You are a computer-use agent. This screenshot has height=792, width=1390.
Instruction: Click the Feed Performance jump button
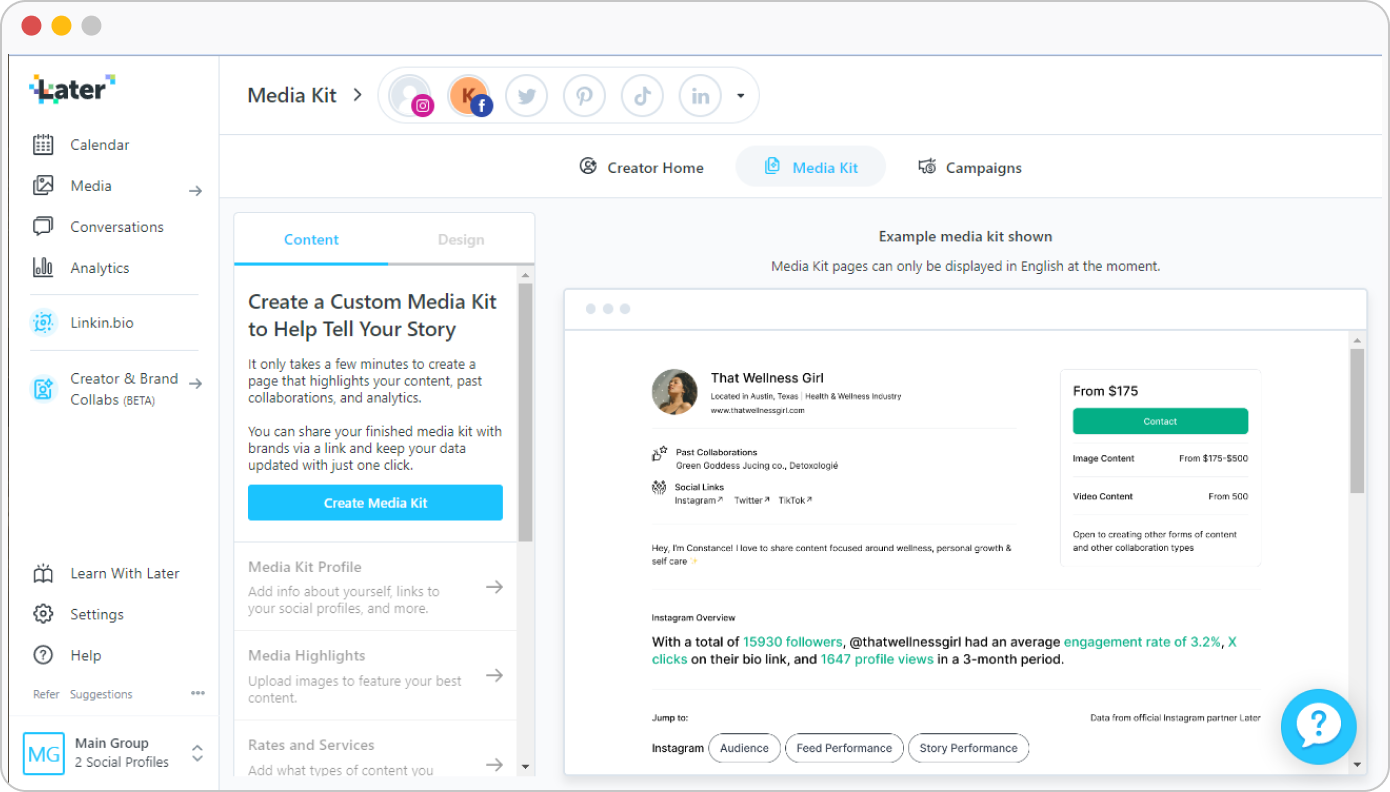point(844,748)
